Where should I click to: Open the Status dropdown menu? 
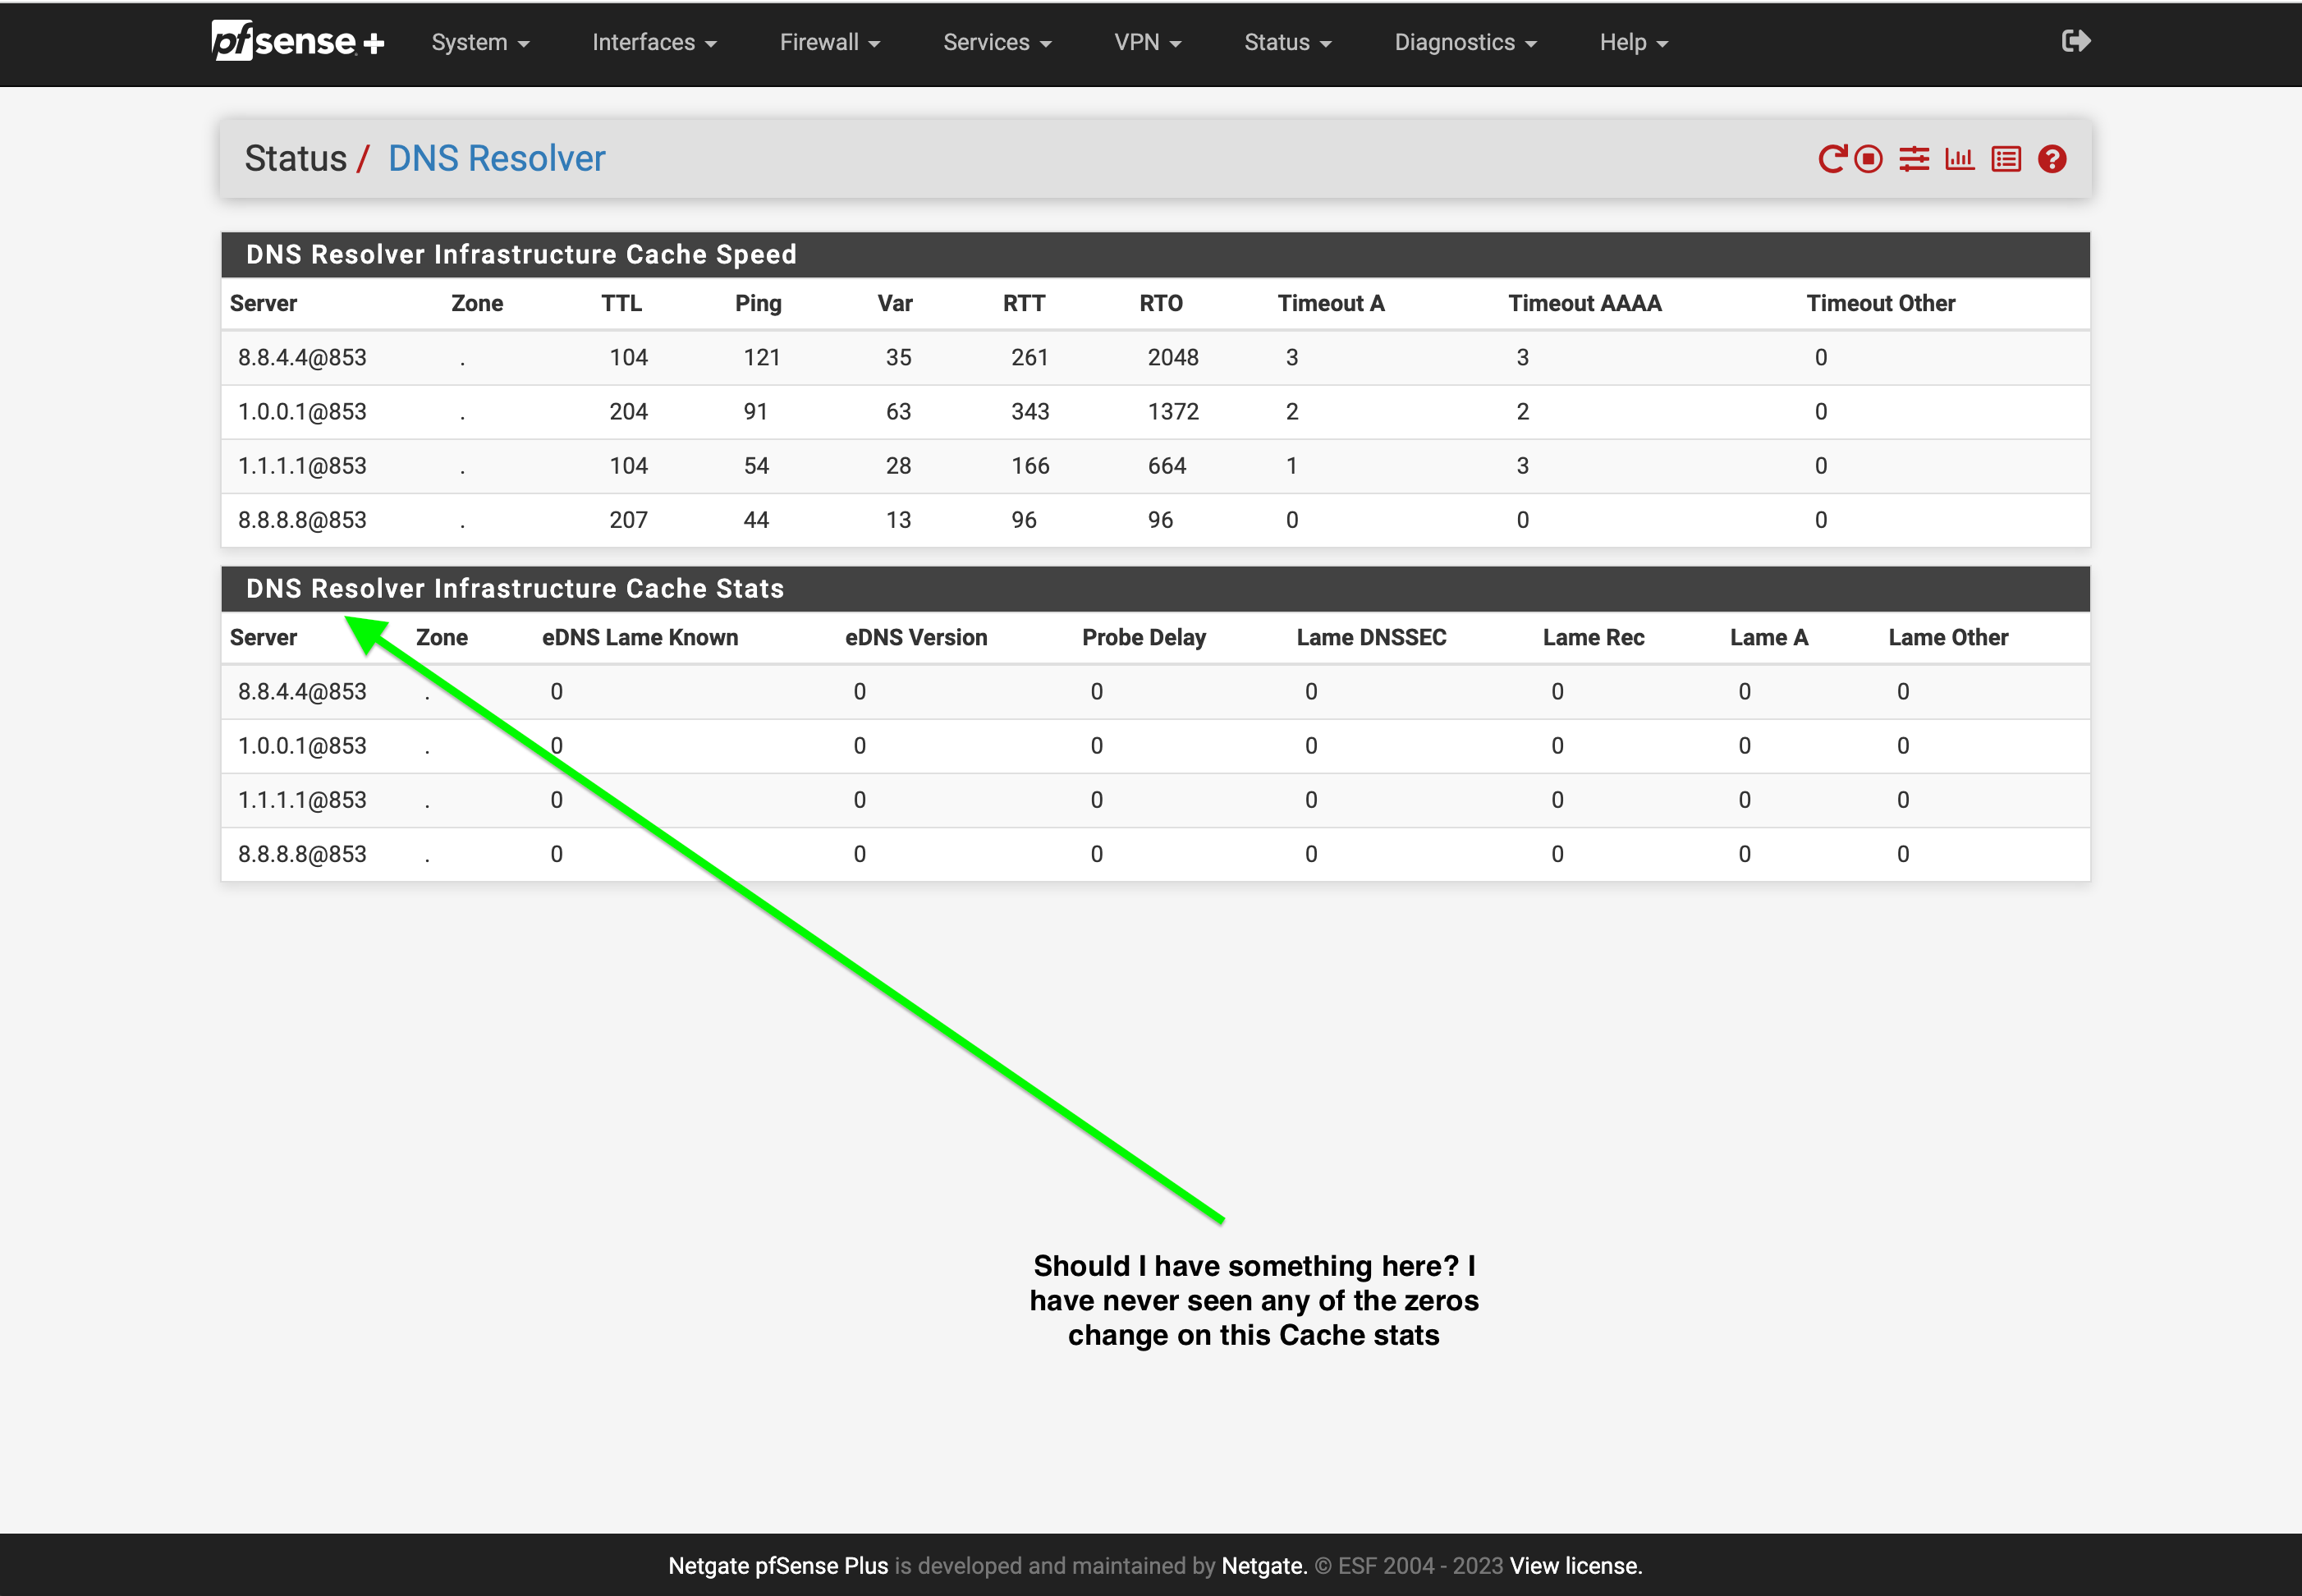point(1288,42)
